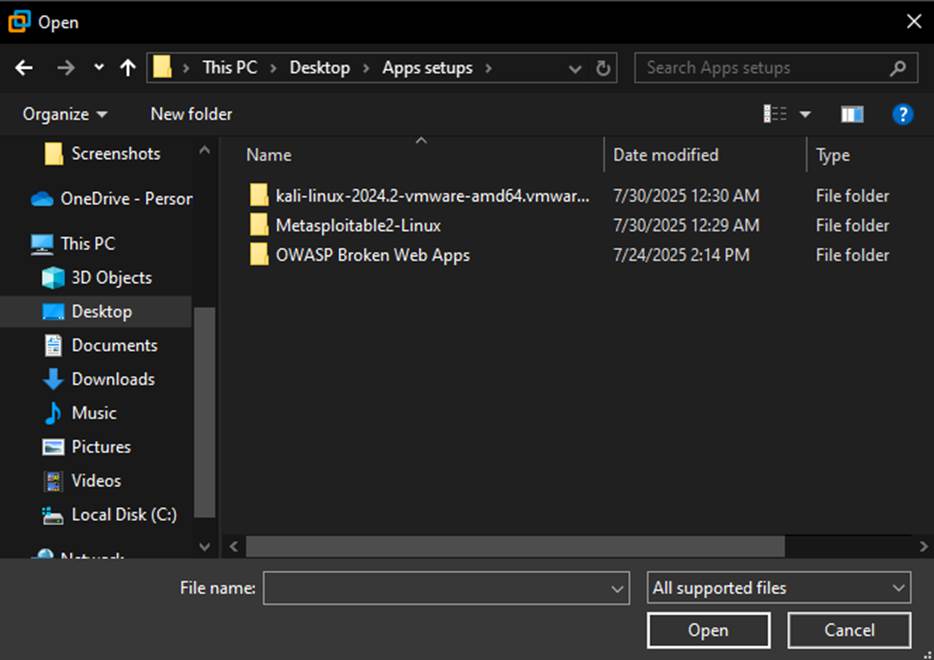Click the Open button

point(708,630)
